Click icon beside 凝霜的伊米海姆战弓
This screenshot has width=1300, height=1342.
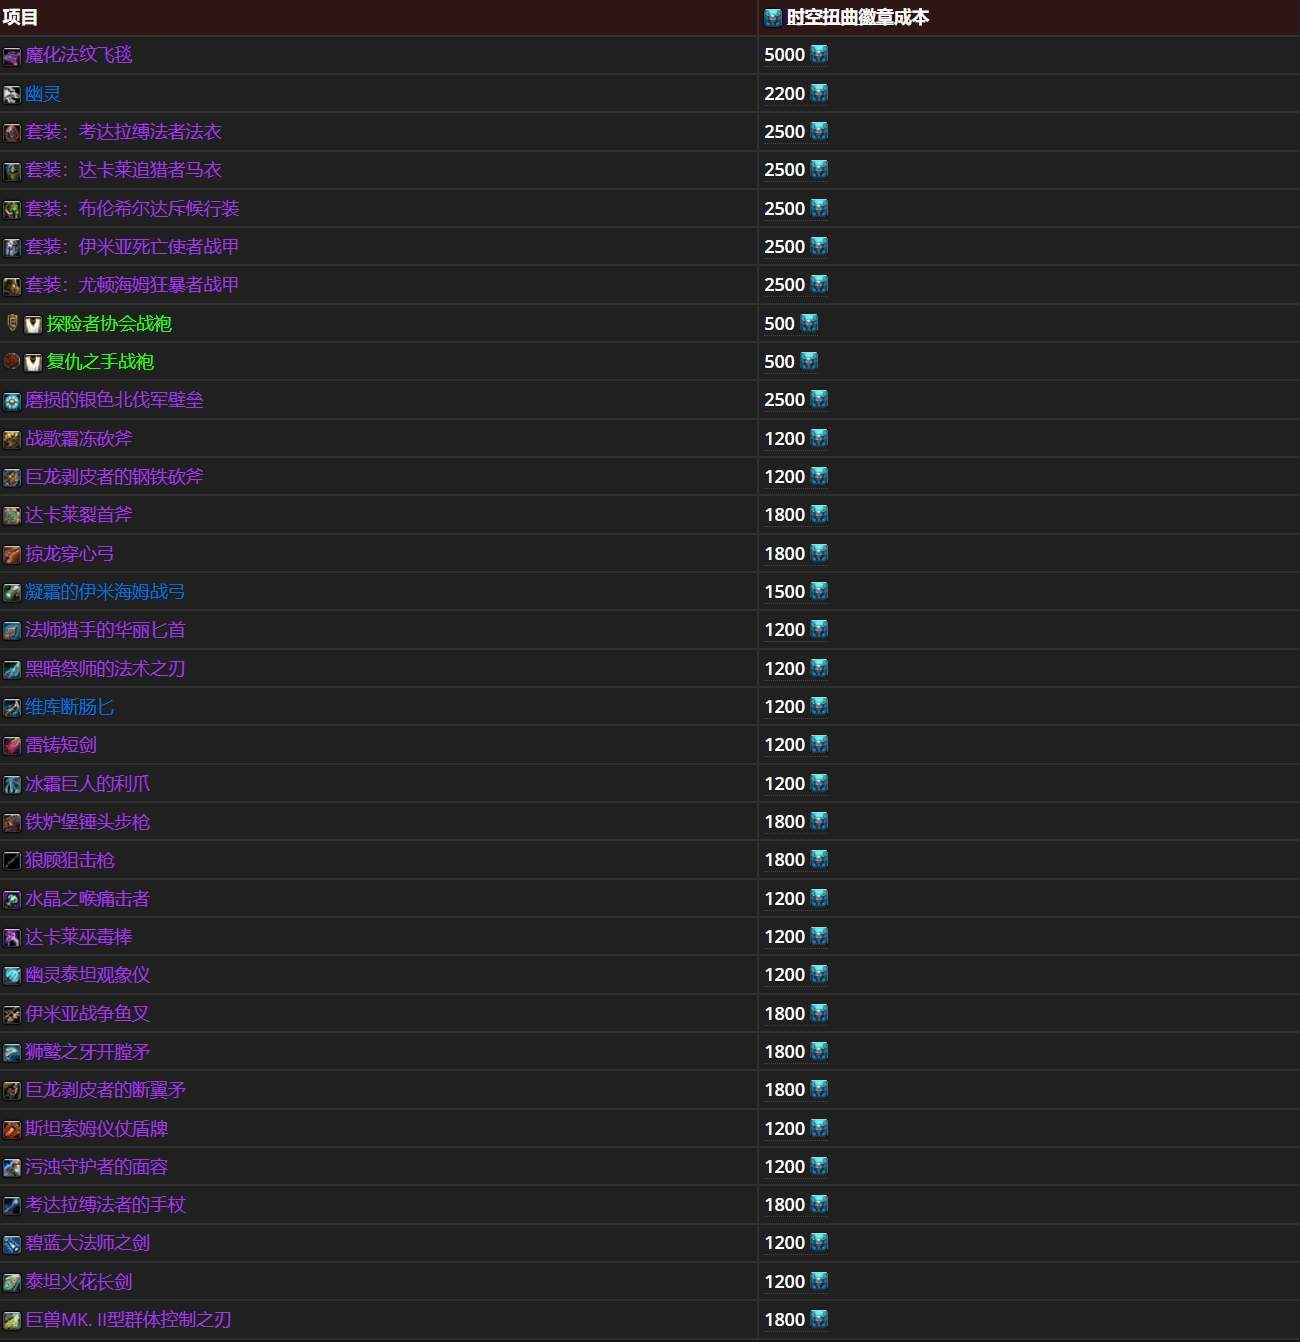point(12,593)
